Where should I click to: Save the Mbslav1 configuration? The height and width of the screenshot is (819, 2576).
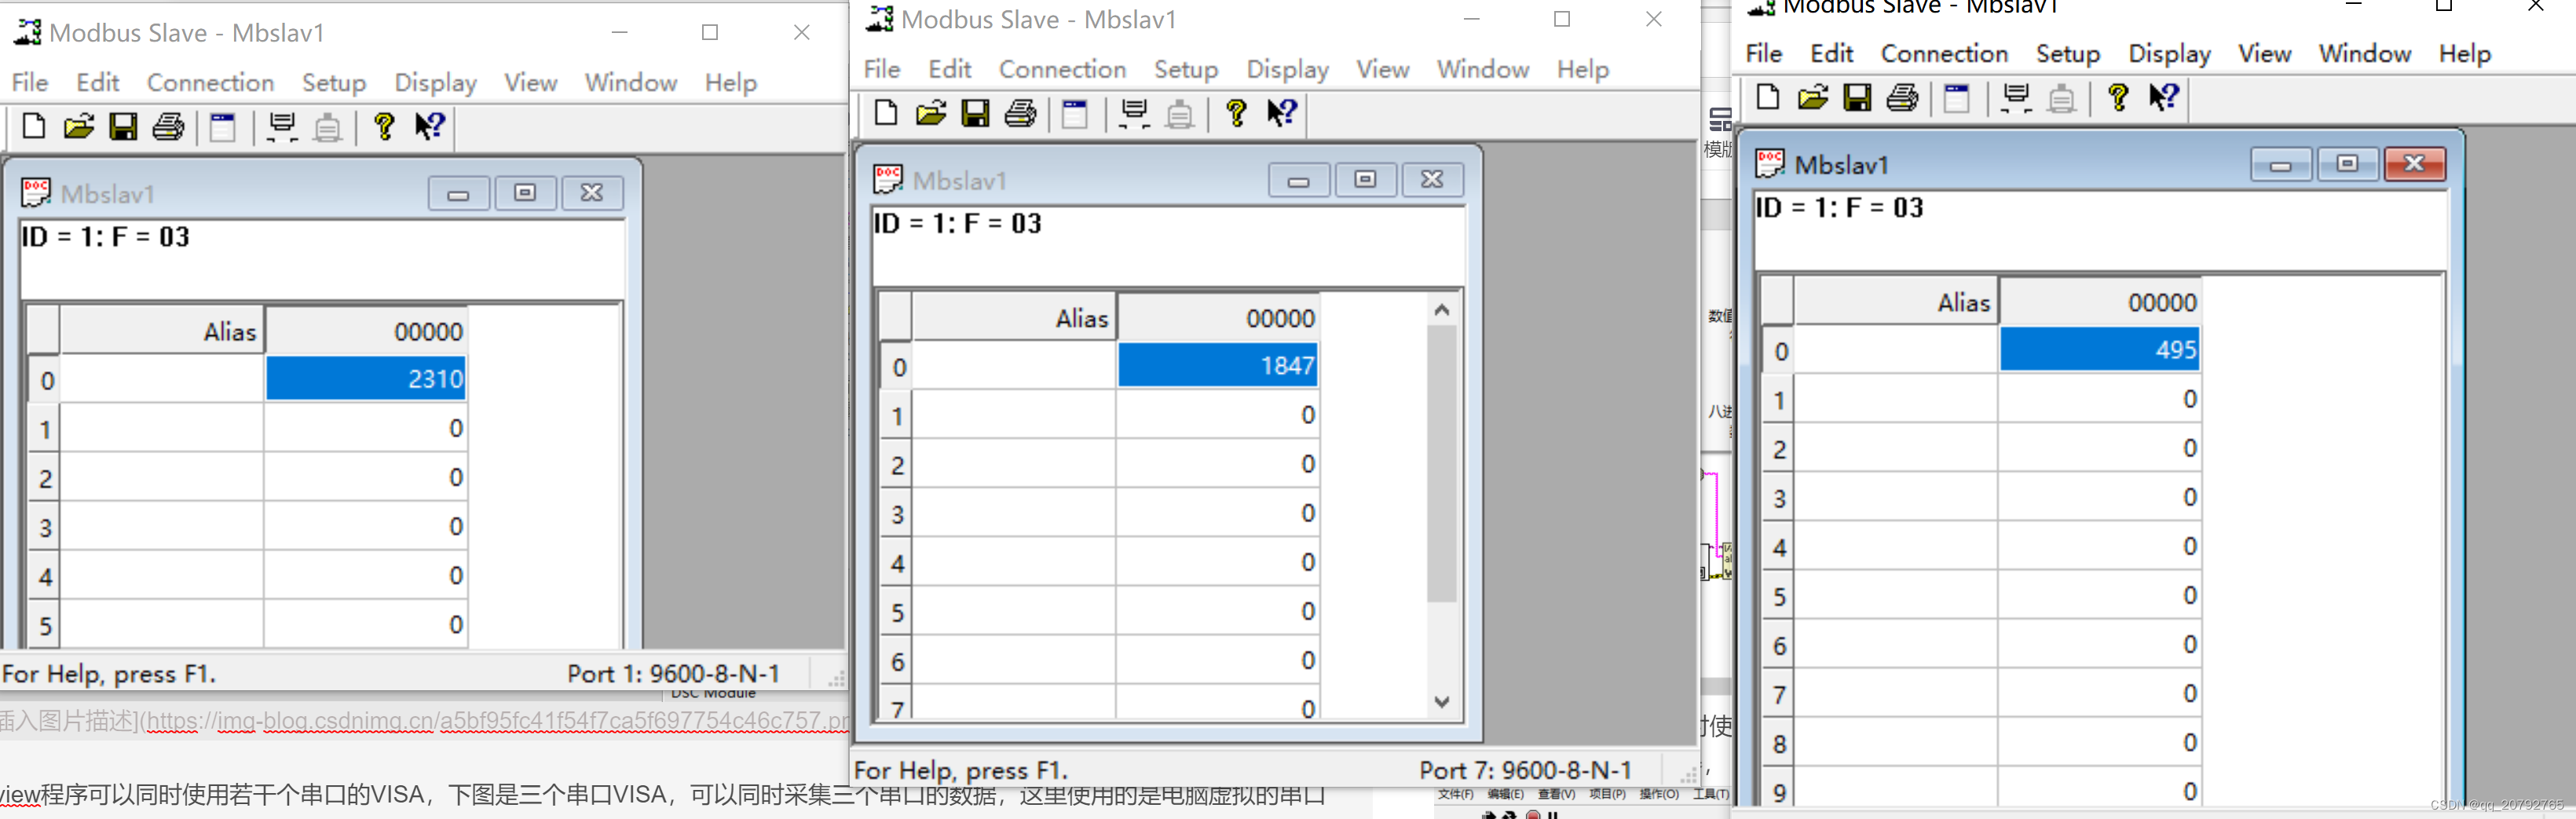[x=123, y=127]
